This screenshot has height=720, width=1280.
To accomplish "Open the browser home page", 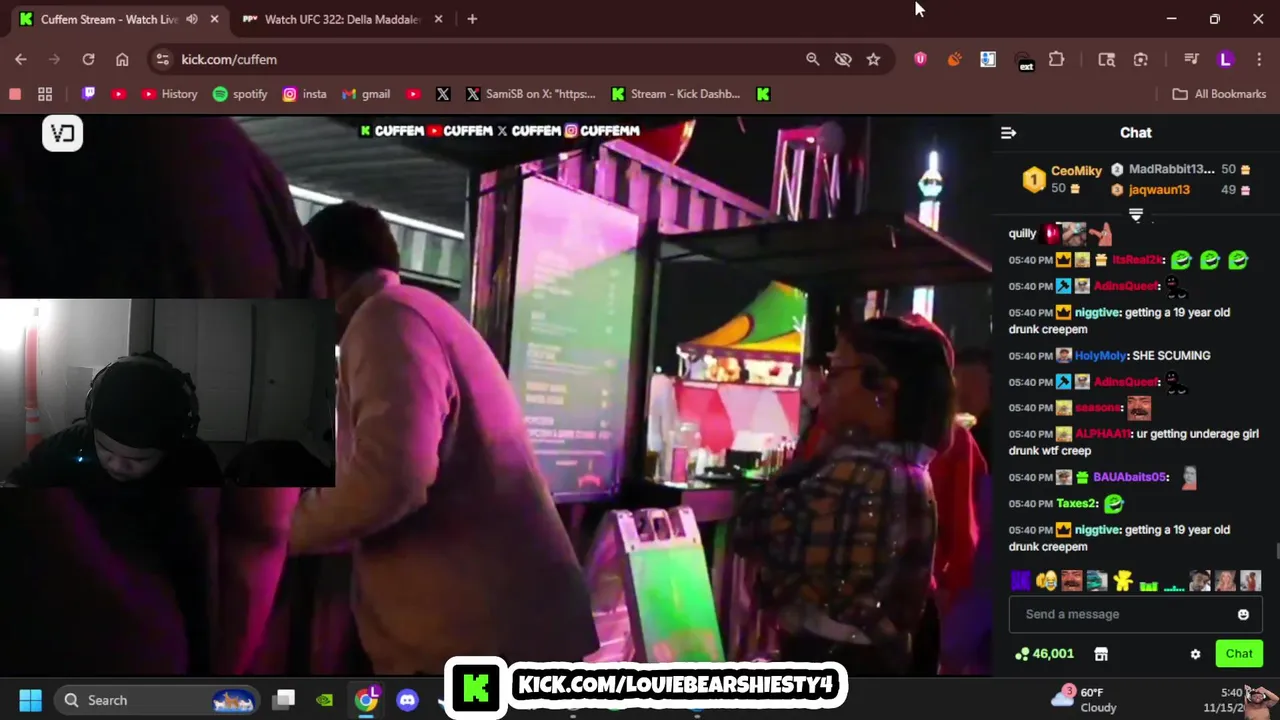I will click(122, 59).
